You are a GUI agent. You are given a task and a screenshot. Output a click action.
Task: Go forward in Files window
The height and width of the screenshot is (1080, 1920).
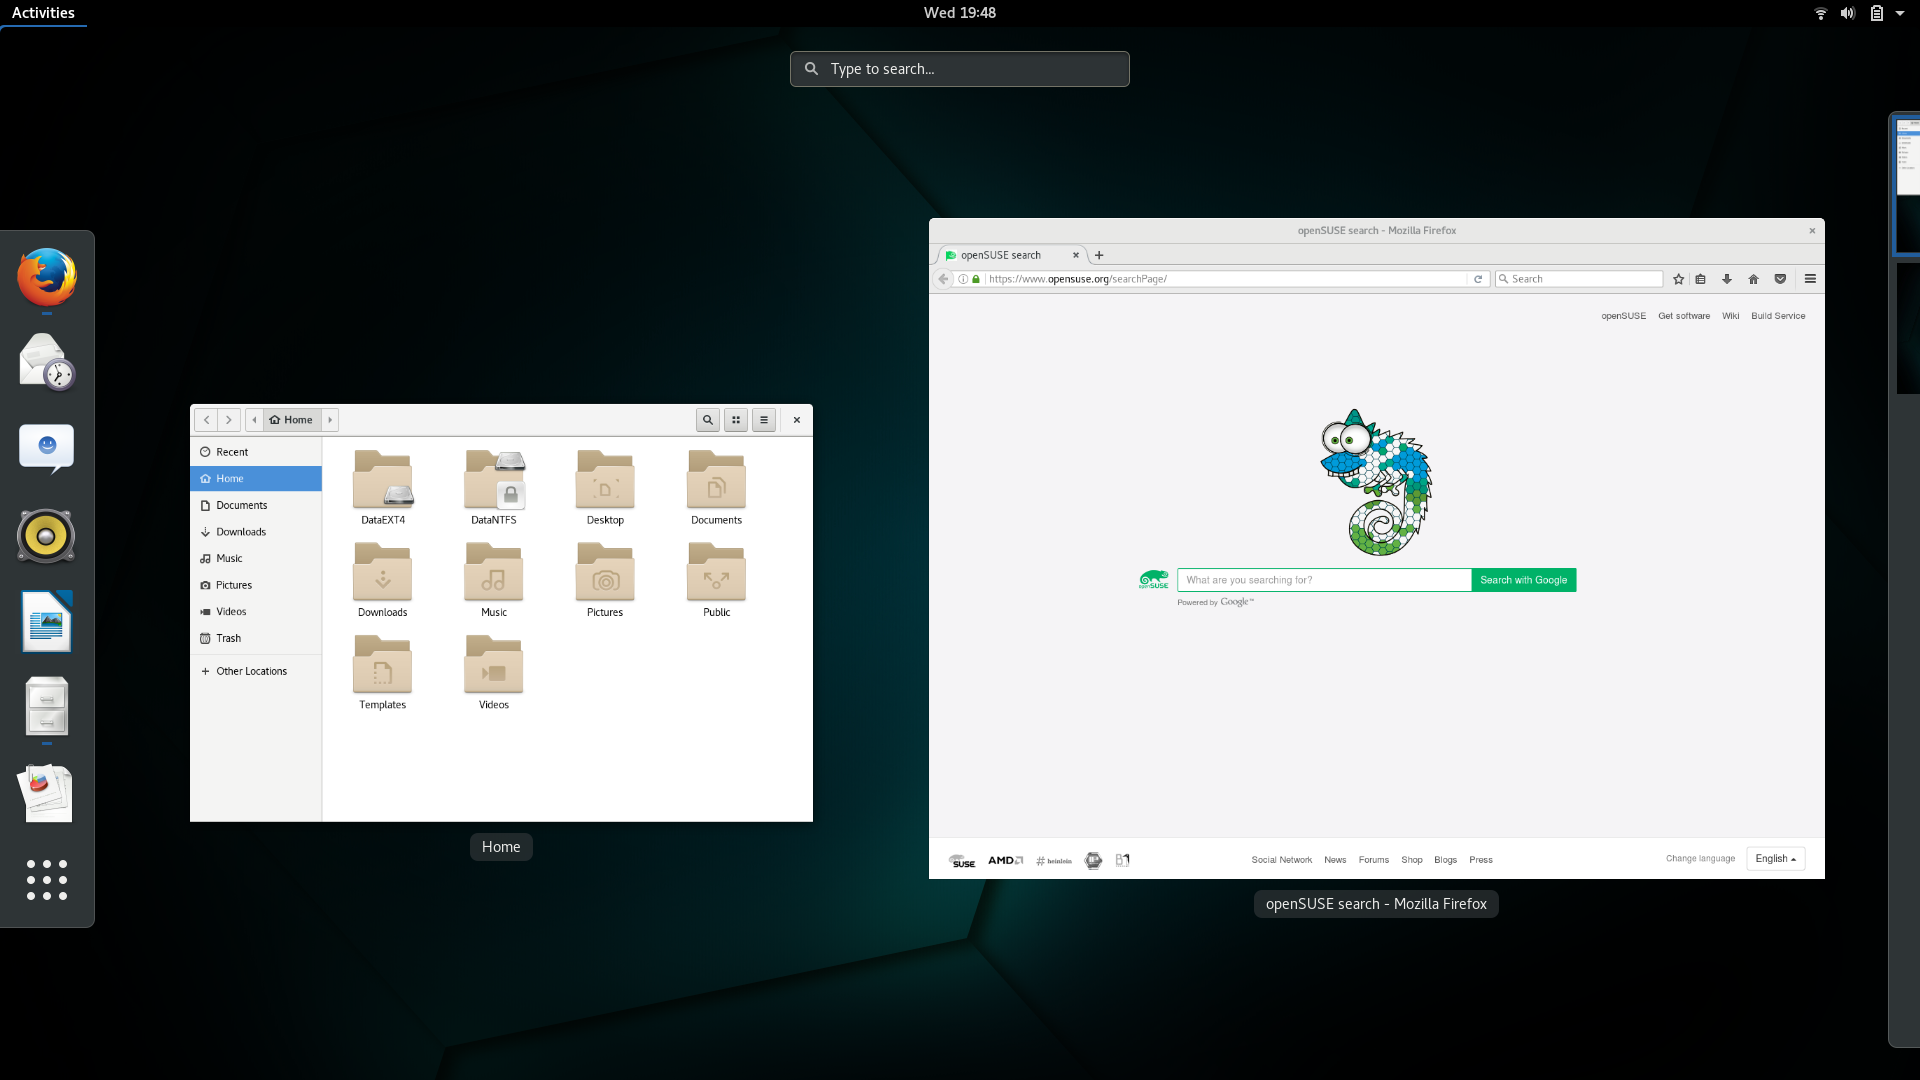tap(229, 420)
